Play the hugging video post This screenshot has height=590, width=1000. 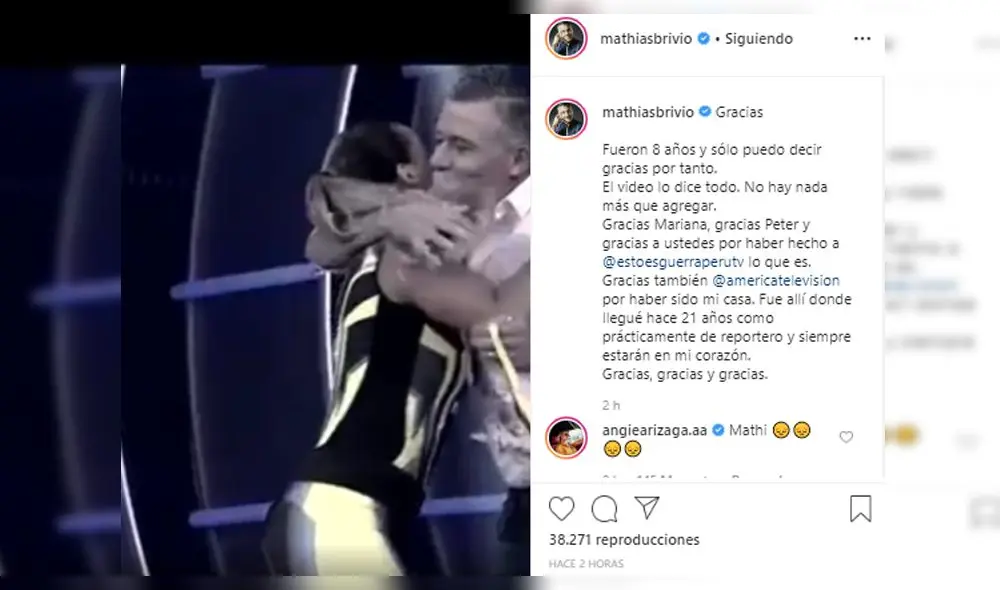pos(265,320)
